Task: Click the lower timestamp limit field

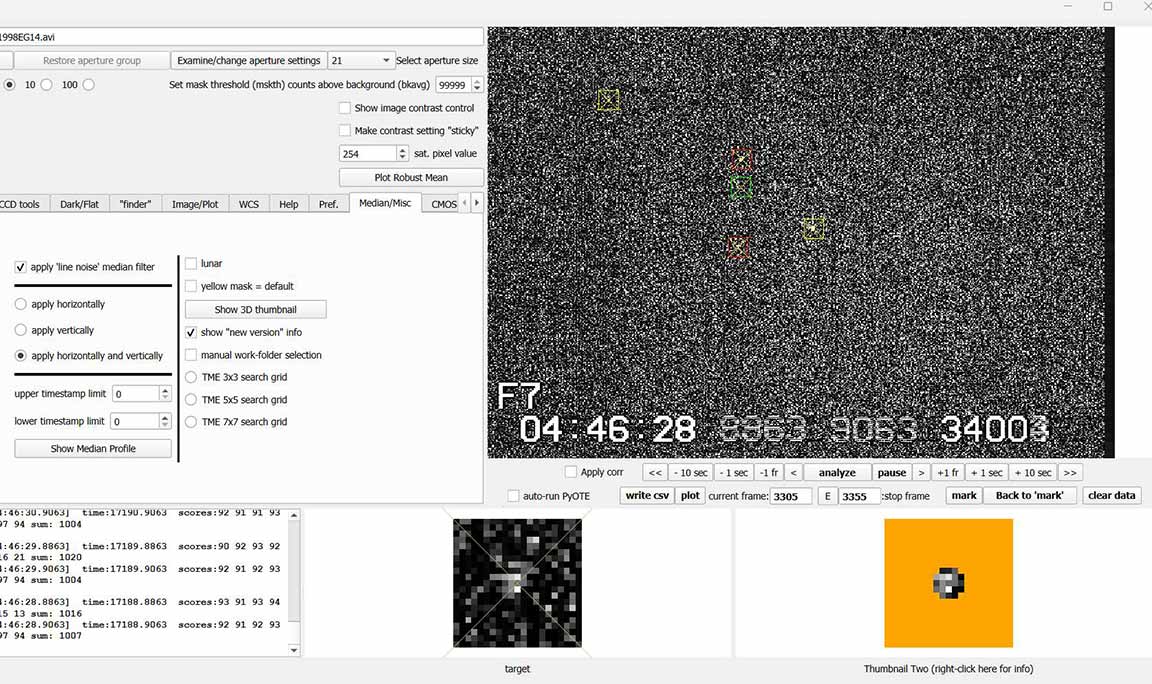Action: (135, 422)
